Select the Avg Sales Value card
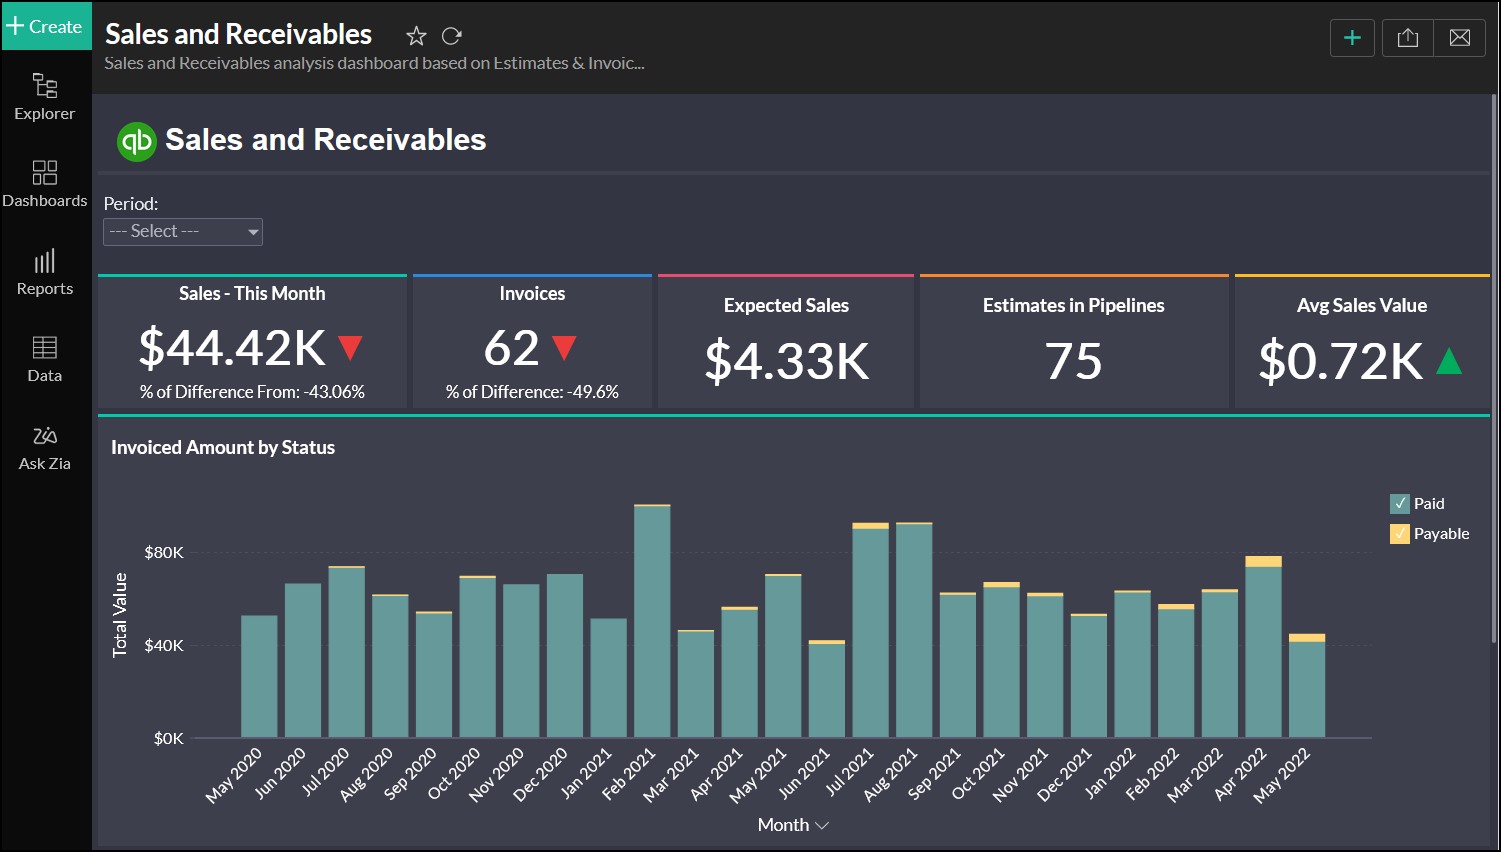 pos(1361,342)
